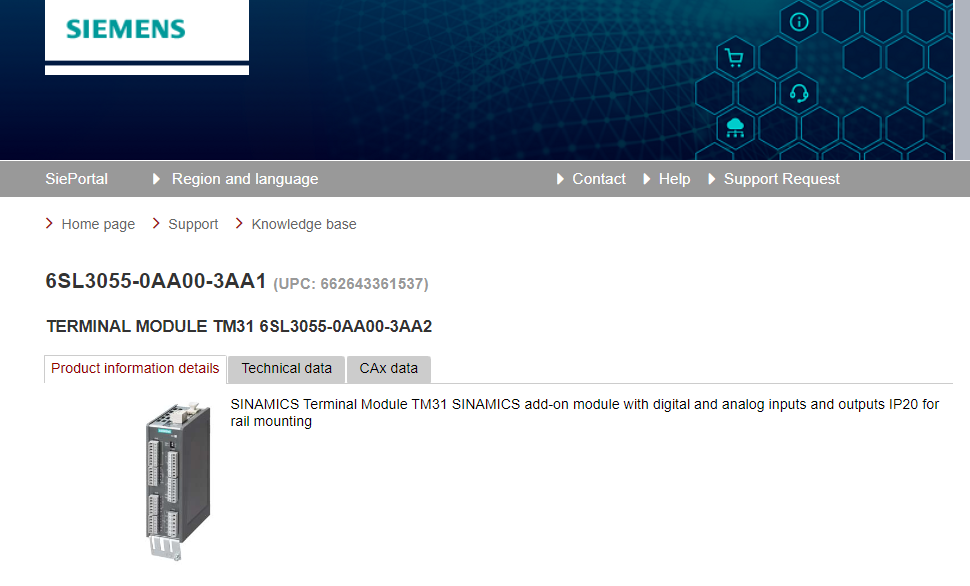Click the arrow icon before Contact
Screen dimensions: 970x586
point(560,179)
